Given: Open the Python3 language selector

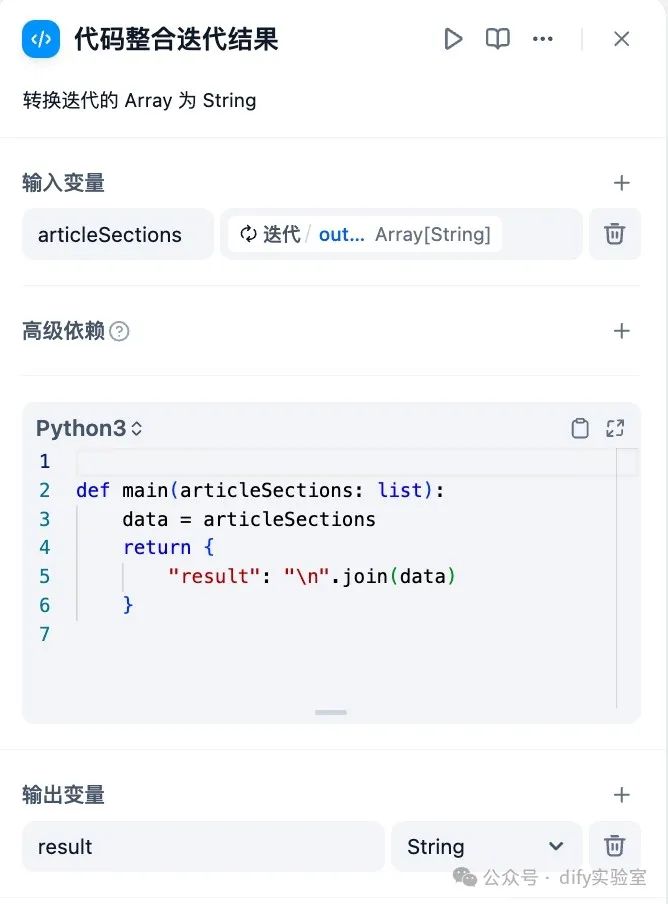Looking at the screenshot, I should 89,428.
